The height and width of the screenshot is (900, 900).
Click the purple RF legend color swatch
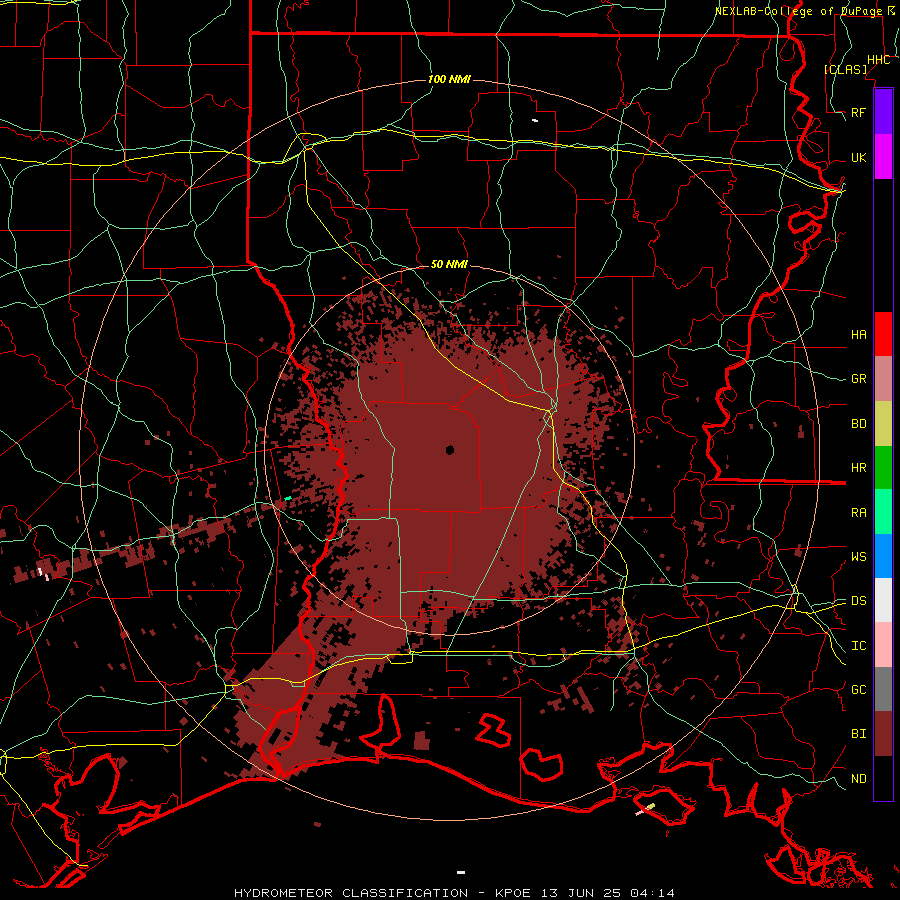click(x=883, y=112)
